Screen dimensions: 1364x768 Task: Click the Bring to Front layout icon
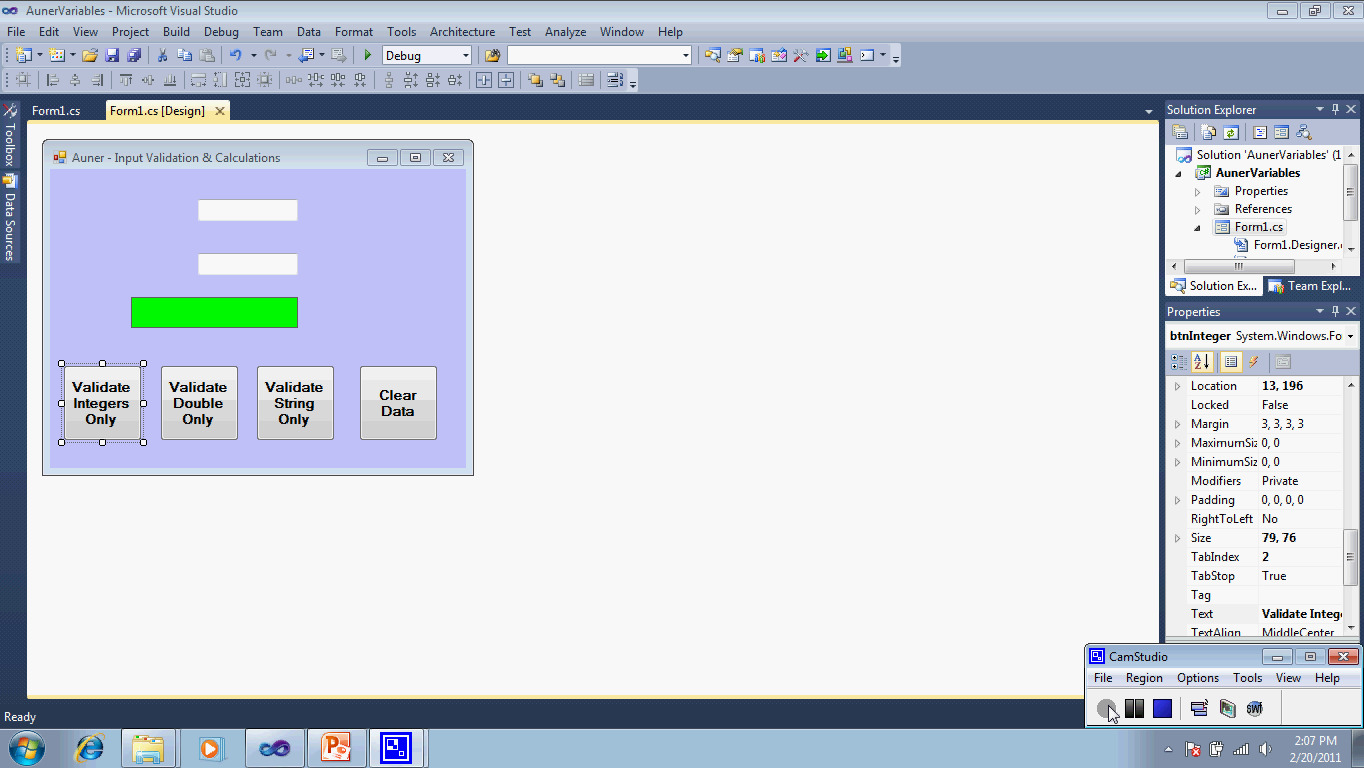[x=535, y=80]
